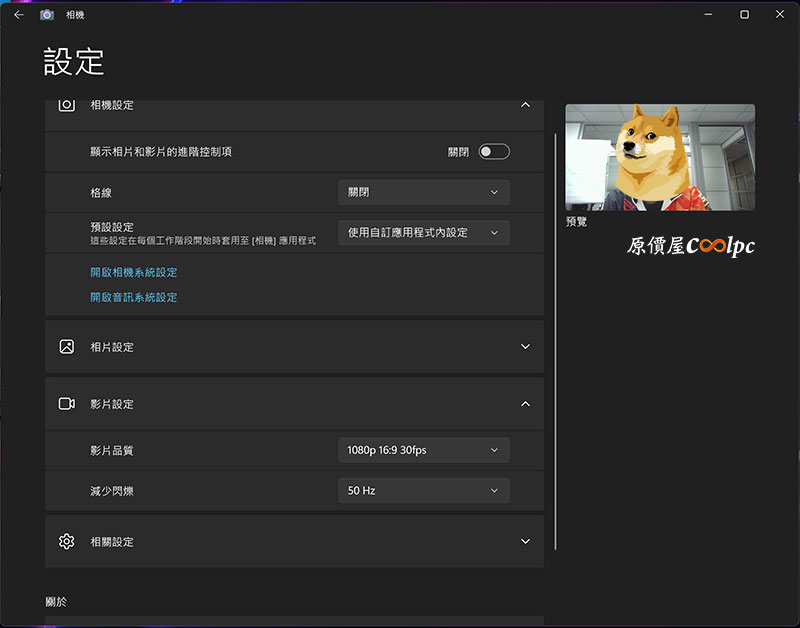The image size is (800, 628).
Task: Click the 影片品質 row label
Action: (x=112, y=450)
